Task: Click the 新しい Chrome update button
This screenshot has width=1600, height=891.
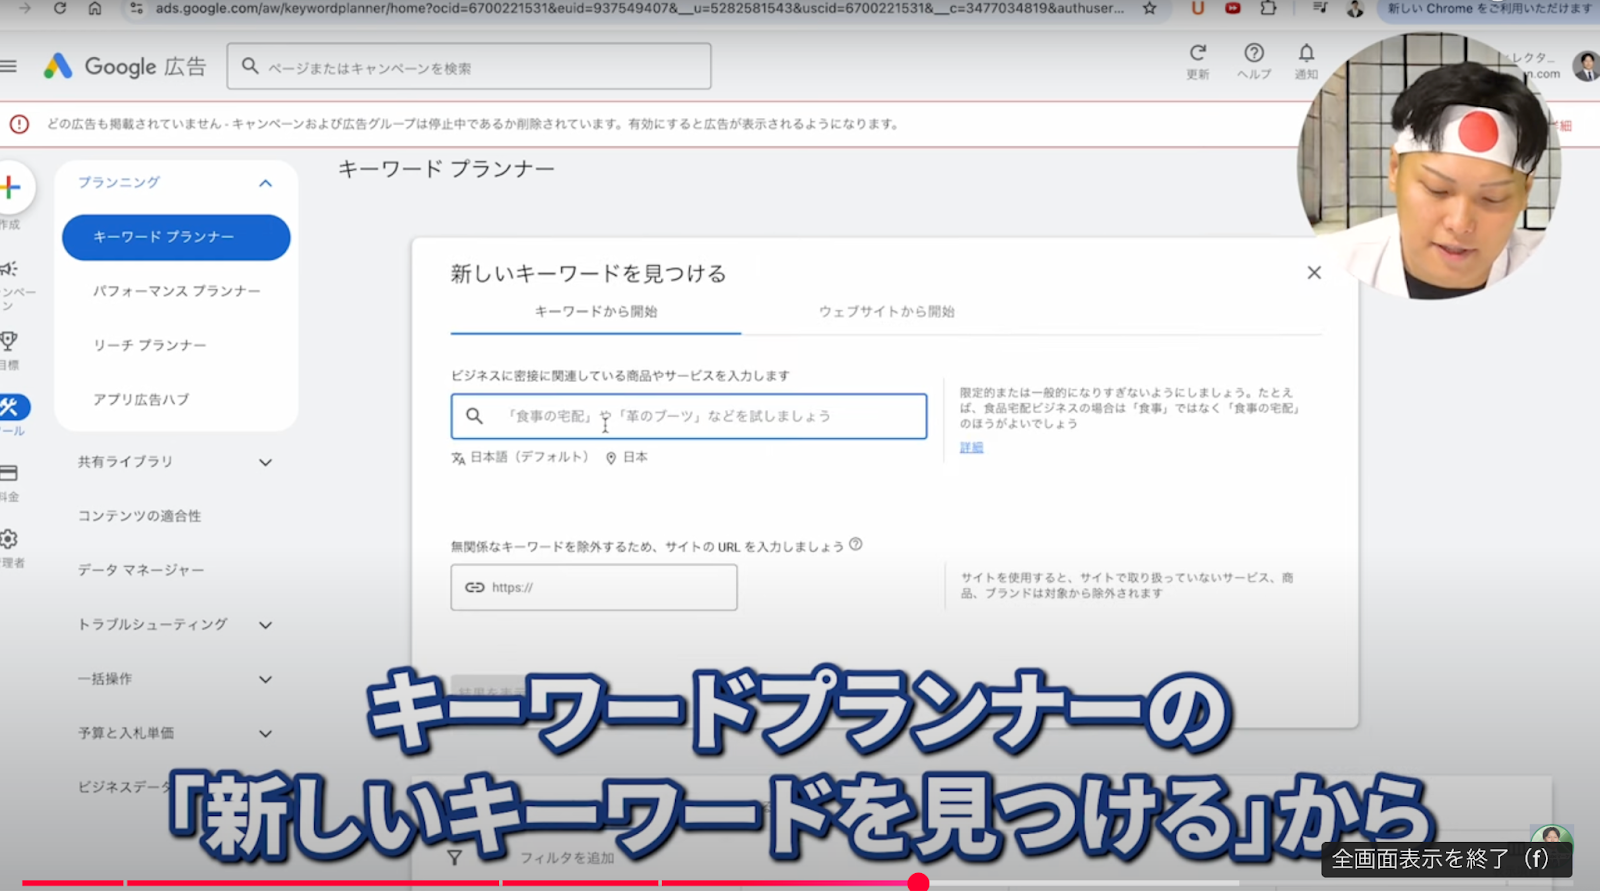Action: [x=1488, y=8]
